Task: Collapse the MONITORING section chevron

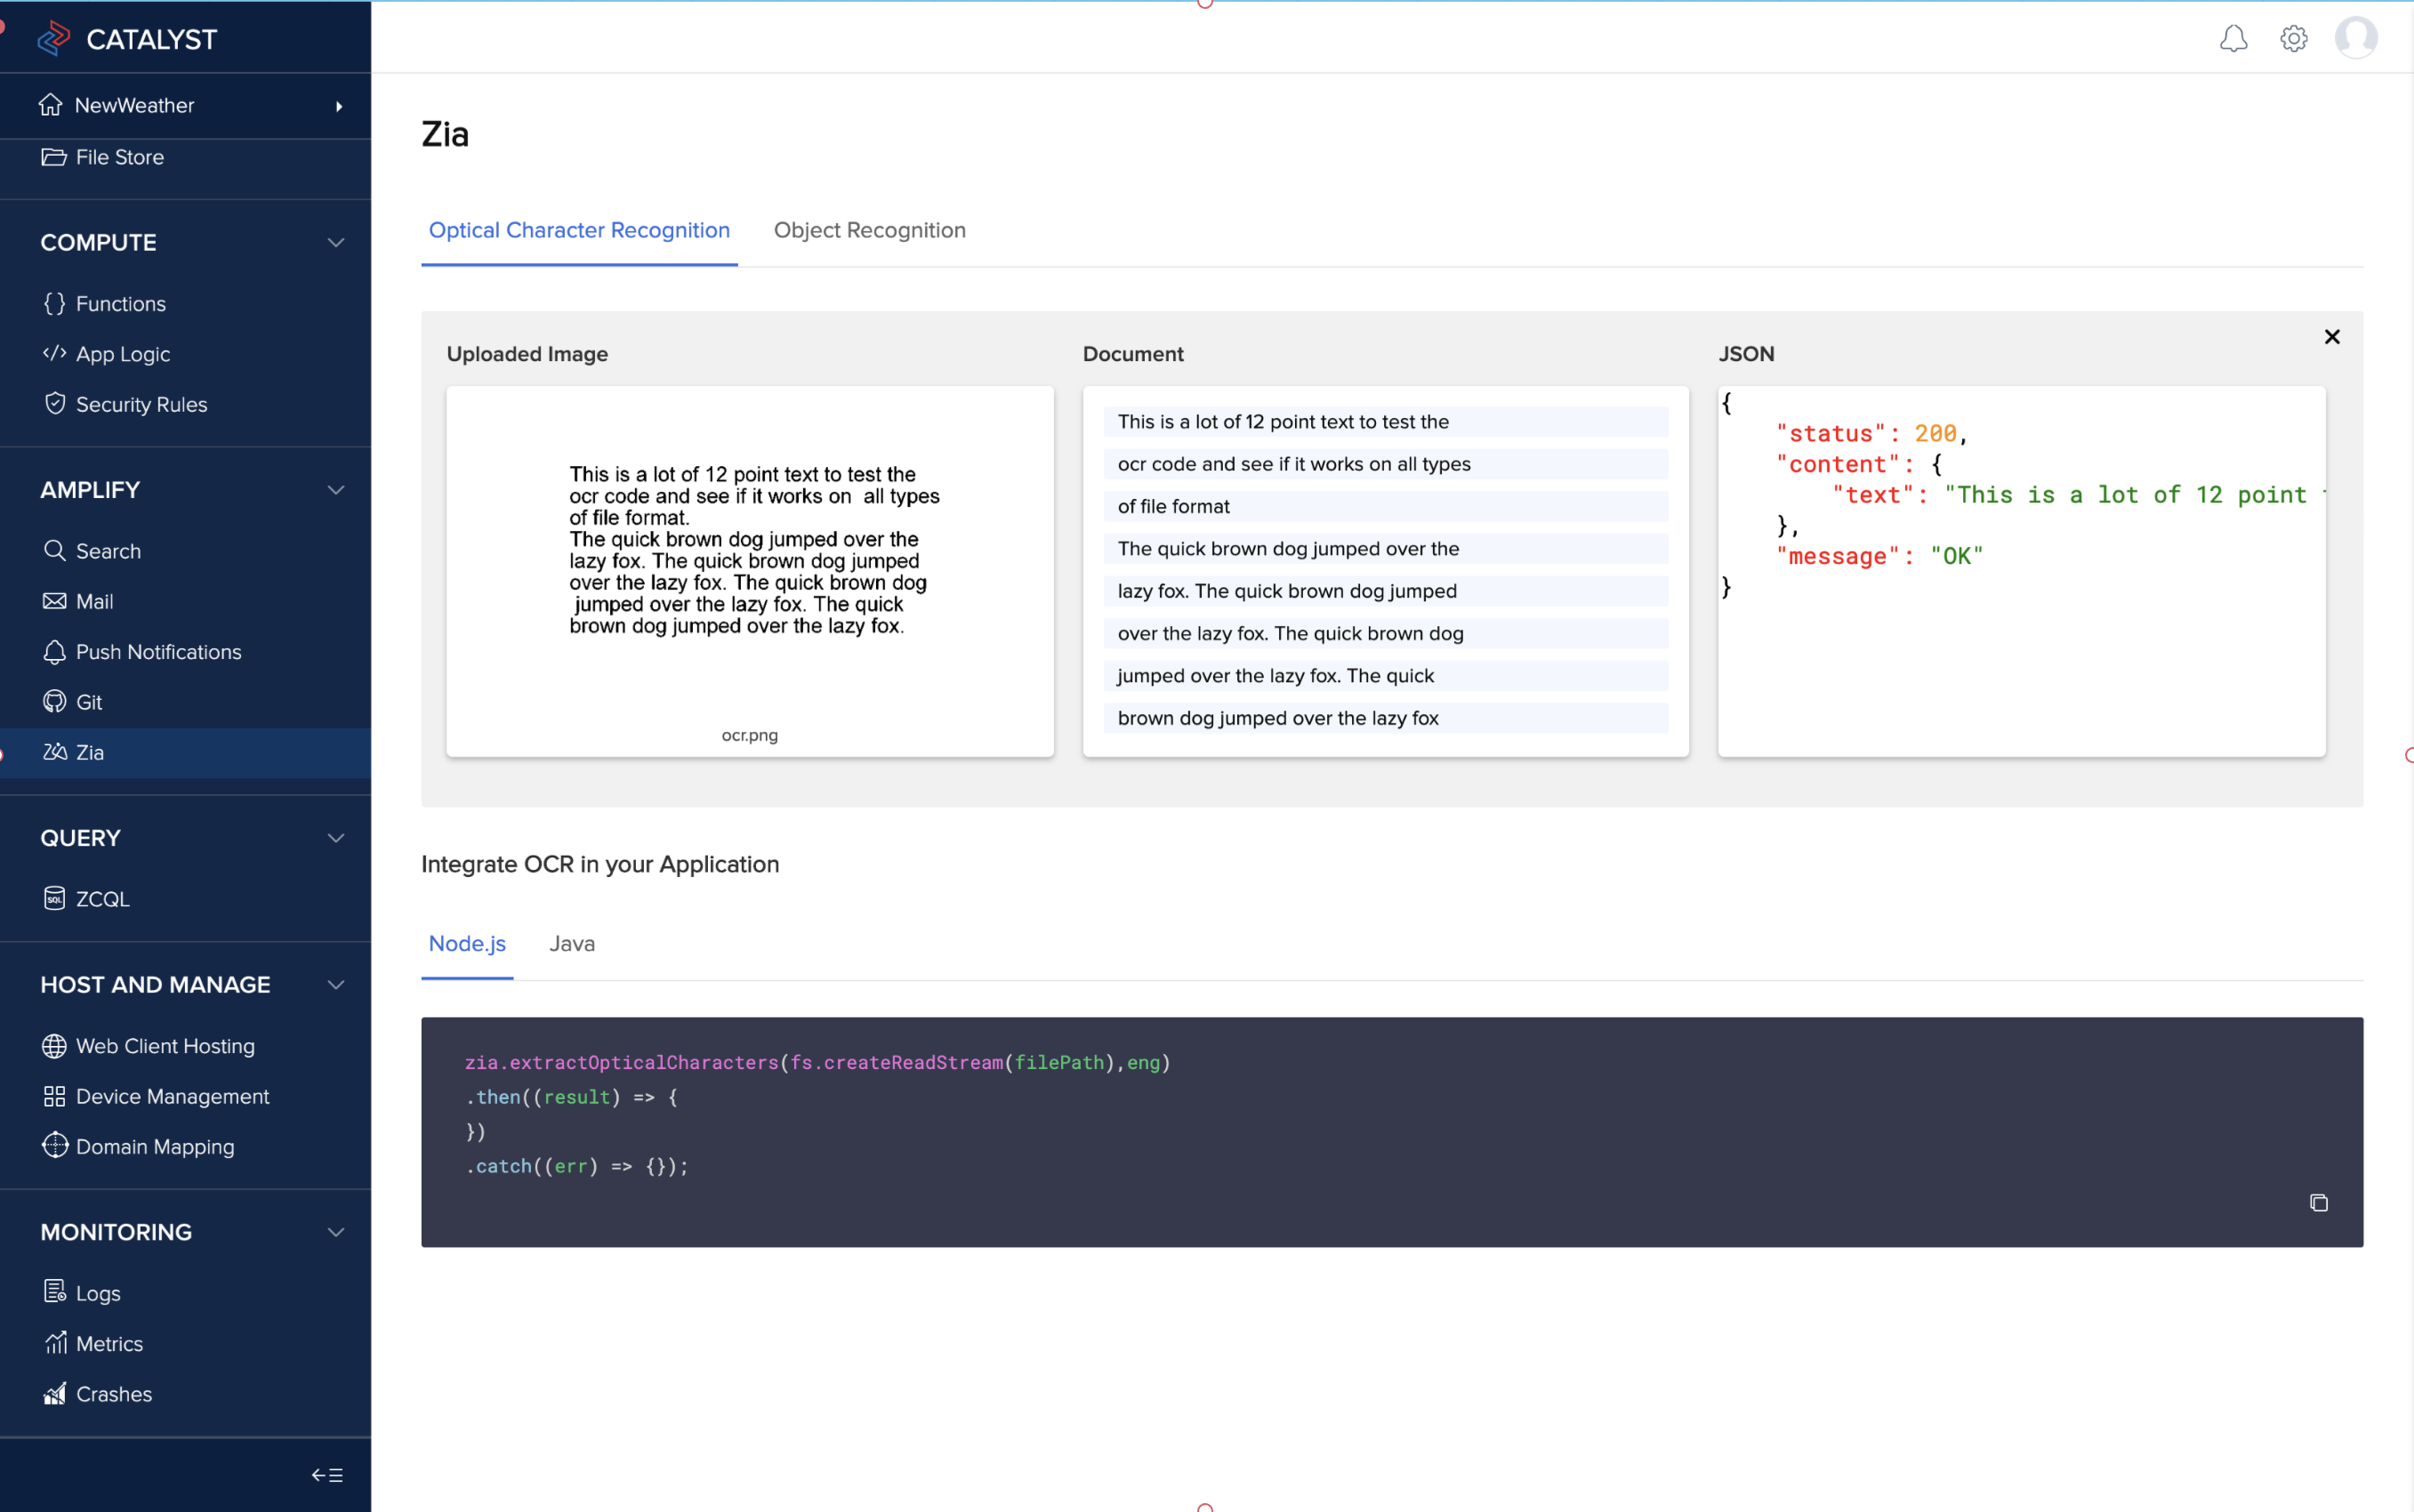Action: pyautogui.click(x=336, y=1232)
